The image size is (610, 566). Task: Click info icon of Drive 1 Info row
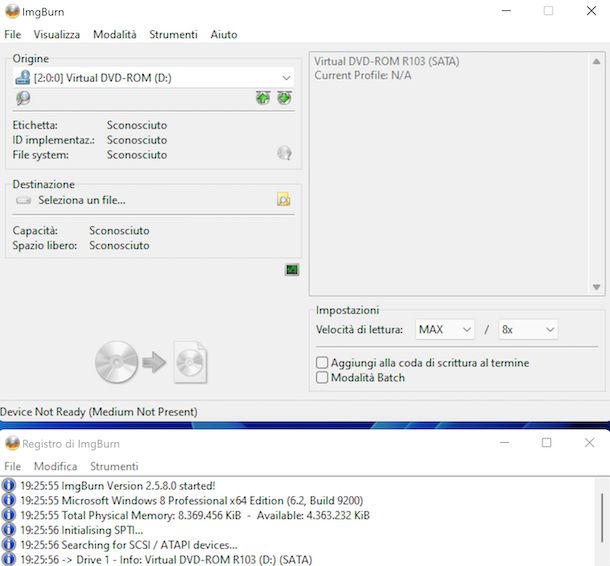(x=9, y=559)
